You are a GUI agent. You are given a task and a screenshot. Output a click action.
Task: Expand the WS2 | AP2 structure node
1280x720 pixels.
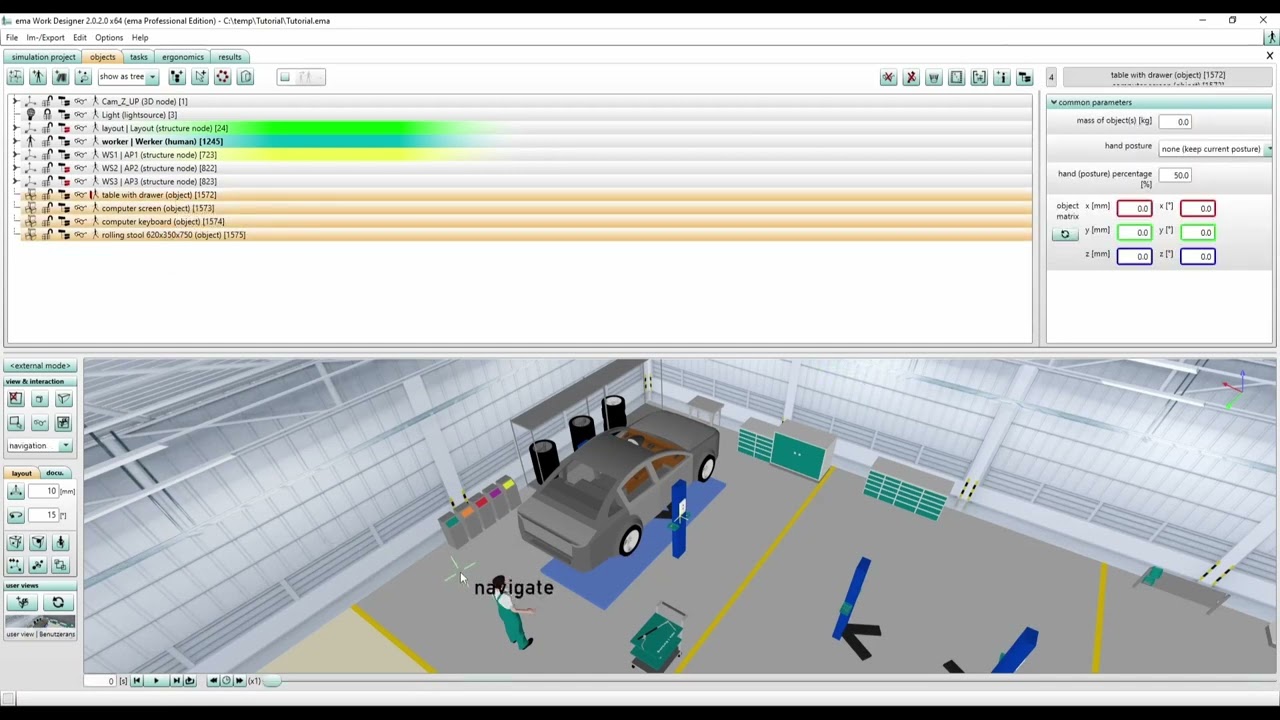tap(15, 168)
